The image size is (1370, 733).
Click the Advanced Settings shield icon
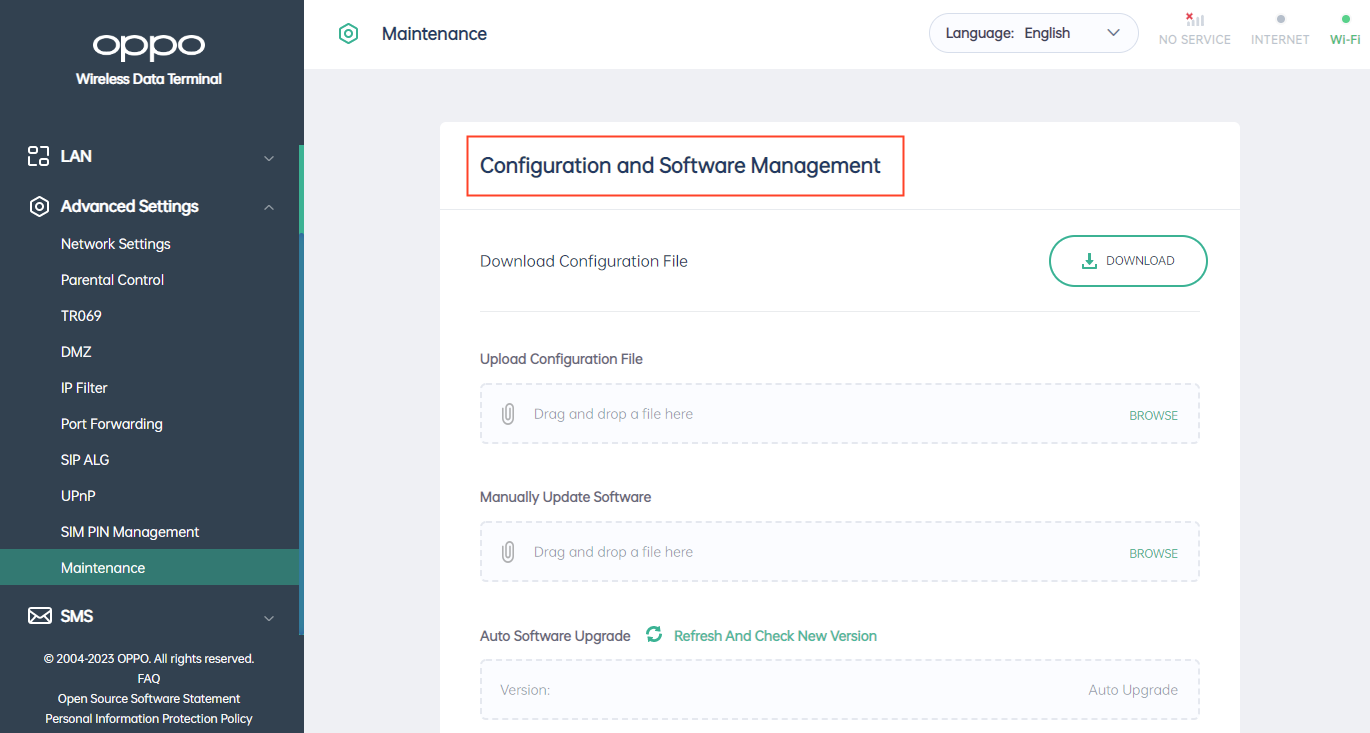point(38,206)
